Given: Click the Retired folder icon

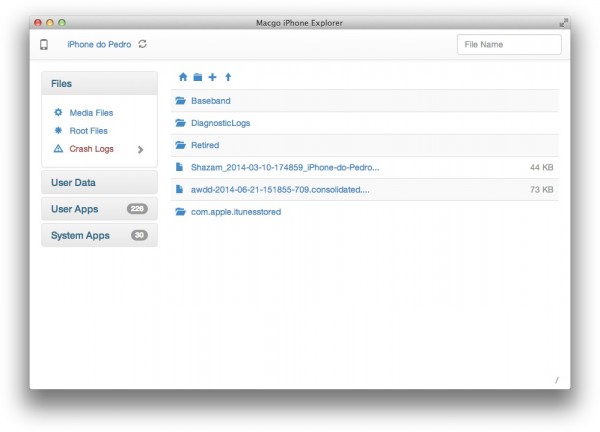Looking at the screenshot, I should pyautogui.click(x=180, y=145).
